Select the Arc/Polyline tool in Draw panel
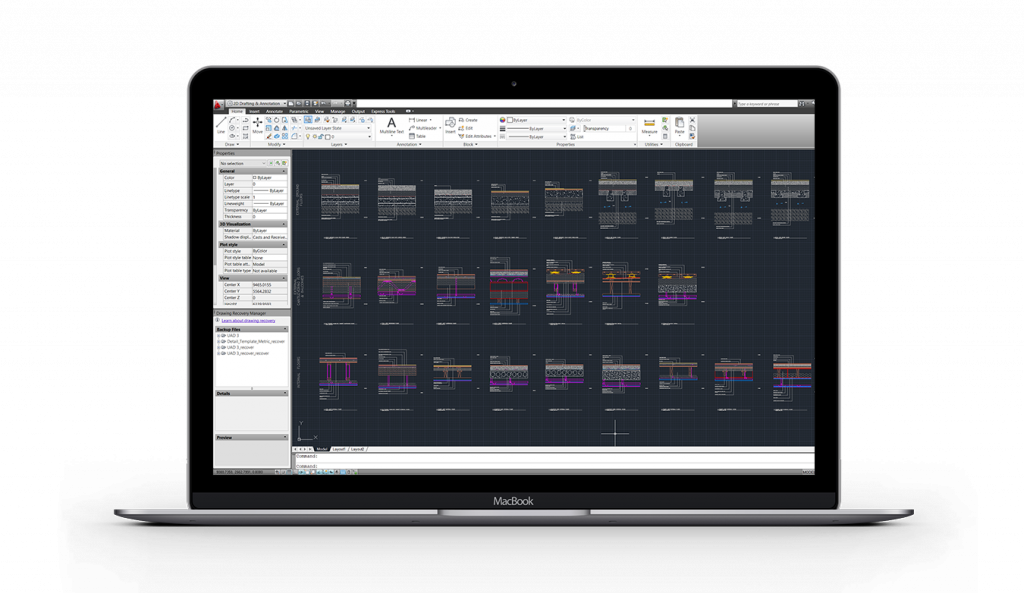 pos(232,120)
